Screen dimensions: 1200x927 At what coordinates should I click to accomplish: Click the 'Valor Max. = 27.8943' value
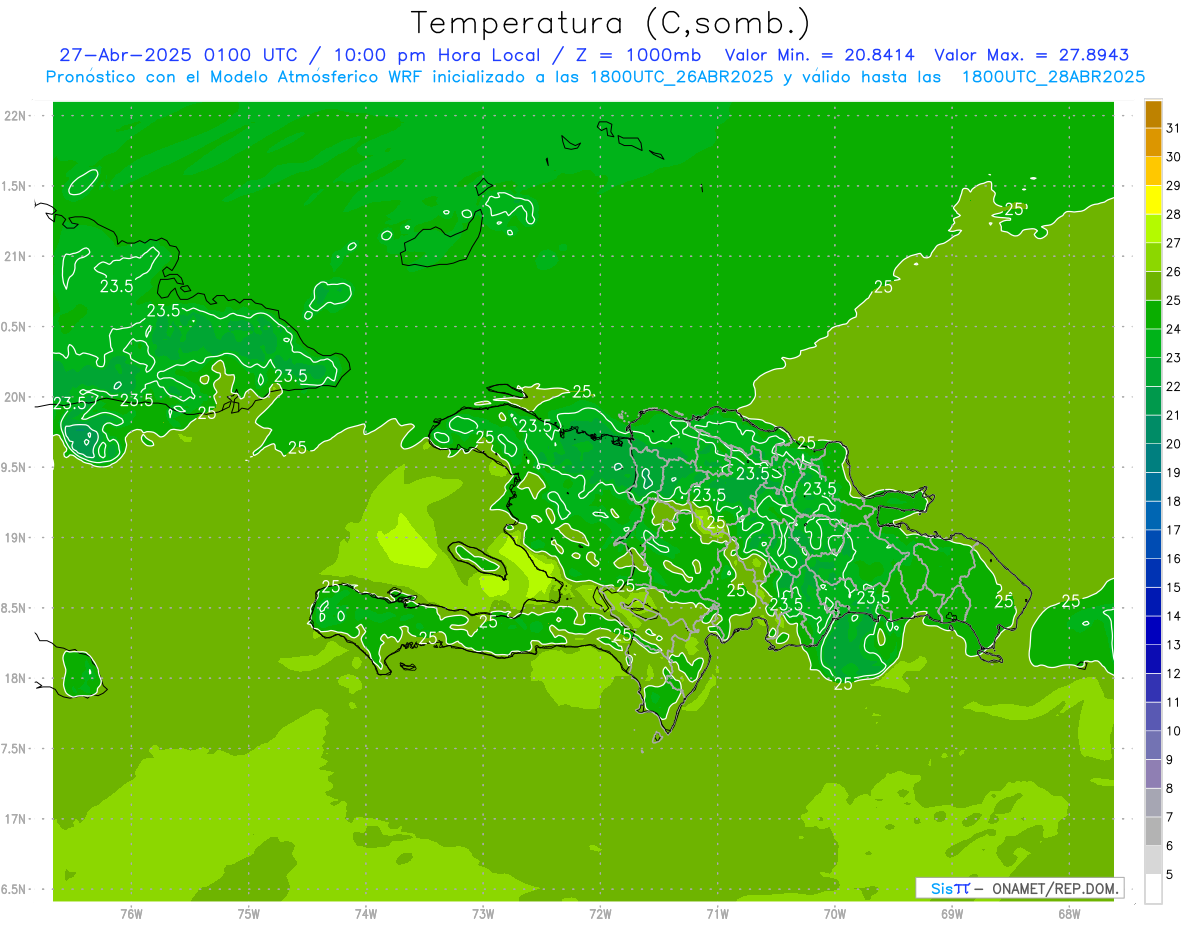coord(1031,55)
